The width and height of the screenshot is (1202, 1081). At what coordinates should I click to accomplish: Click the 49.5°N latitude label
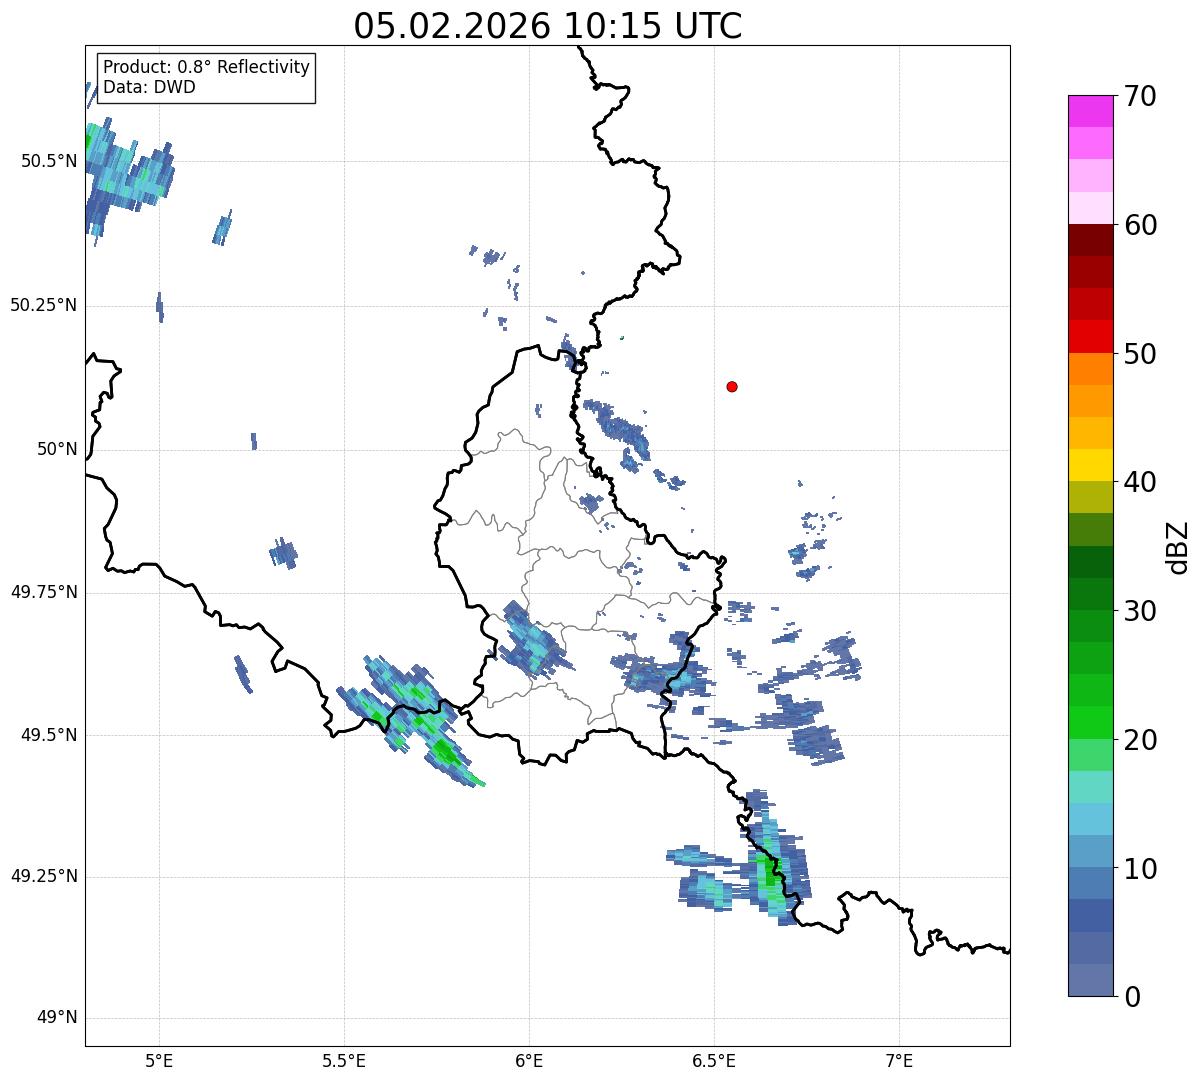[48, 735]
